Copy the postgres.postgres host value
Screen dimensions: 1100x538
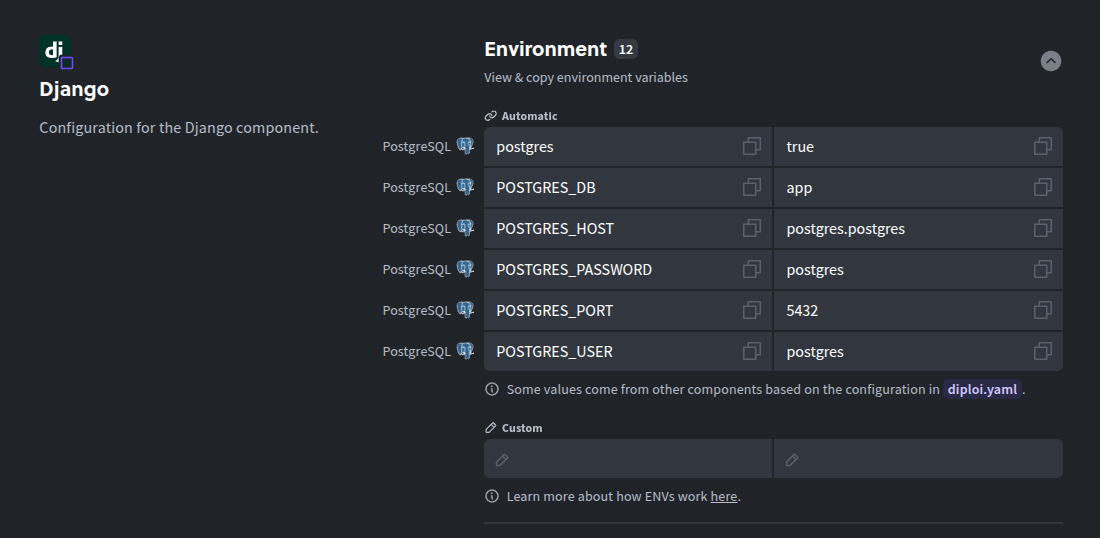(x=1042, y=229)
